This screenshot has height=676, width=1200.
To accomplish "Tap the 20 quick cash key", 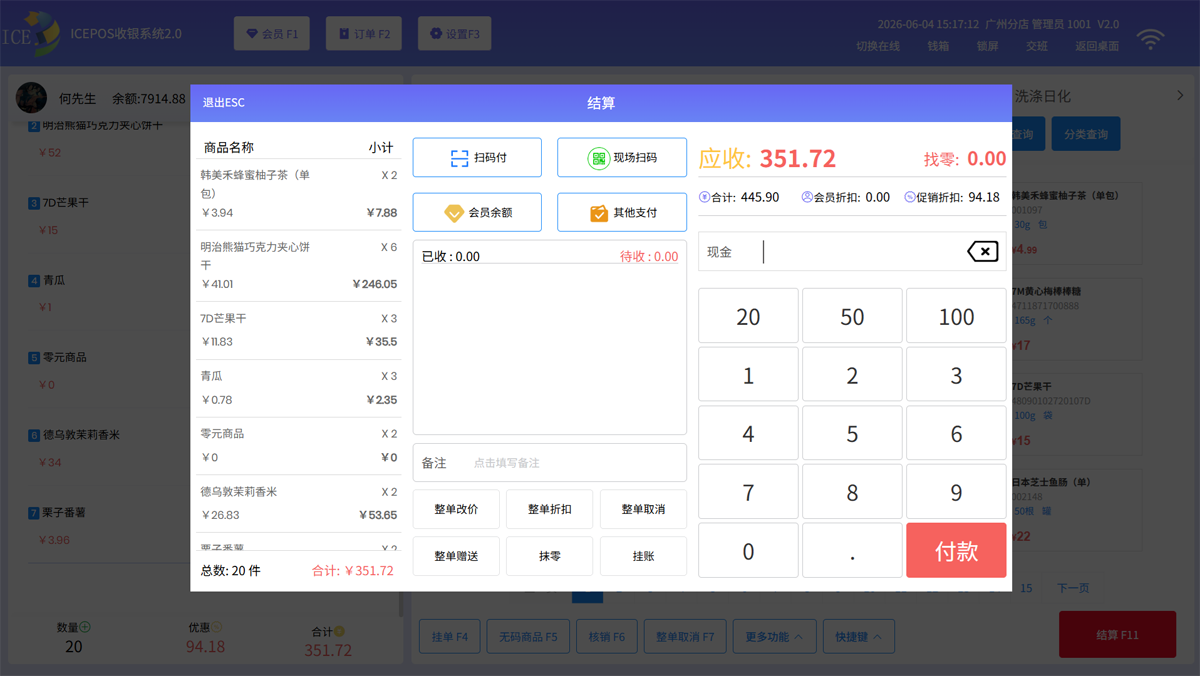I will (748, 316).
